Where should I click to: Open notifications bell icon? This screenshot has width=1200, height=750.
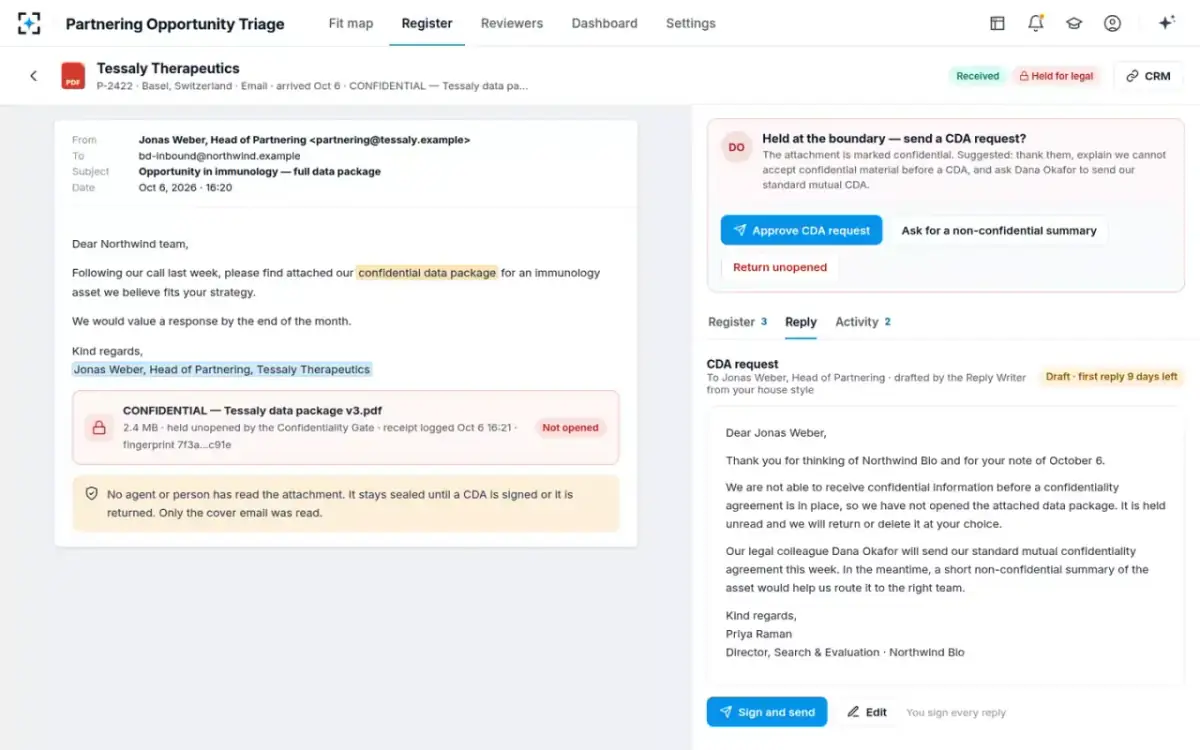coord(1036,23)
